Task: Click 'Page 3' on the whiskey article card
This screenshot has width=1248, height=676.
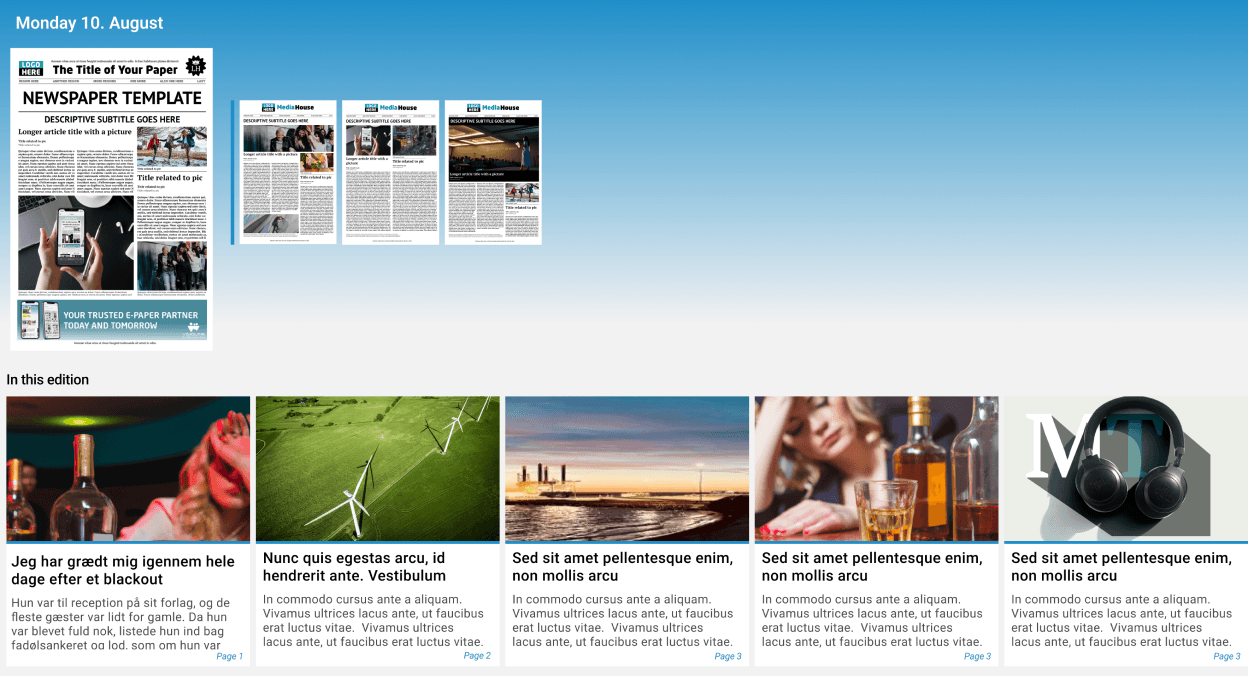Action: point(977,656)
